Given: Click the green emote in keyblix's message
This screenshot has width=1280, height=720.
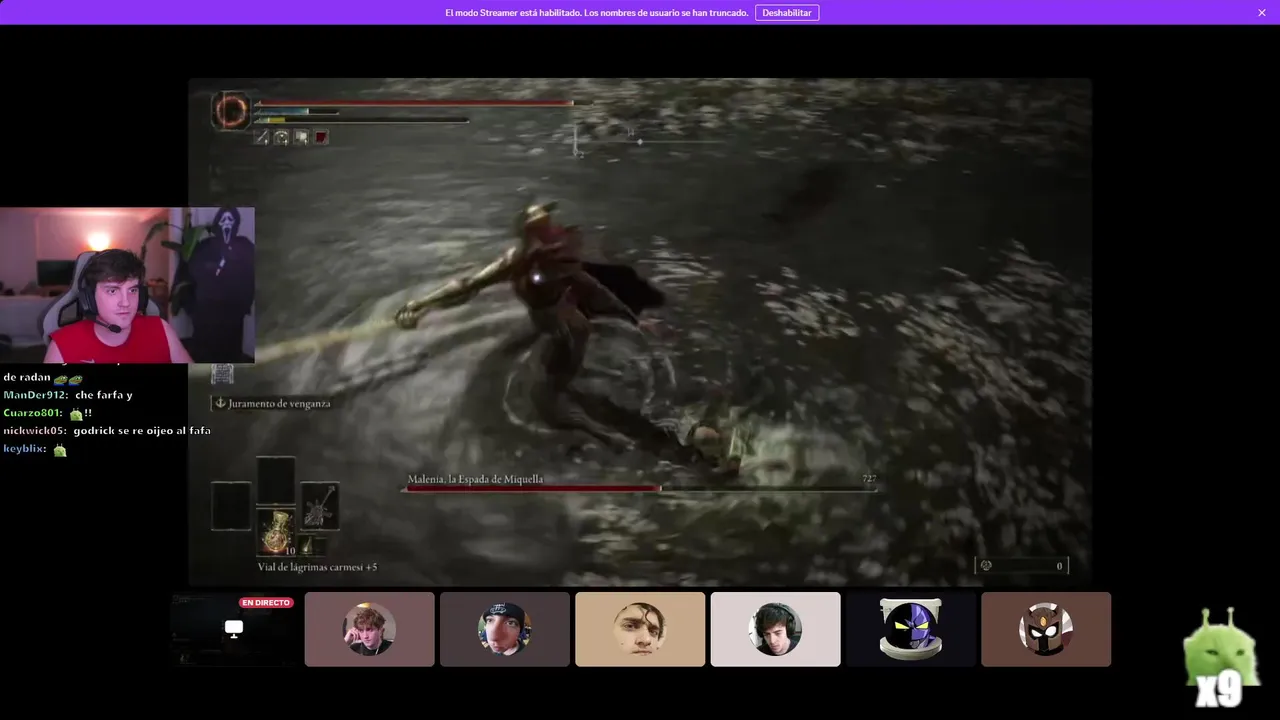Looking at the screenshot, I should [60, 450].
